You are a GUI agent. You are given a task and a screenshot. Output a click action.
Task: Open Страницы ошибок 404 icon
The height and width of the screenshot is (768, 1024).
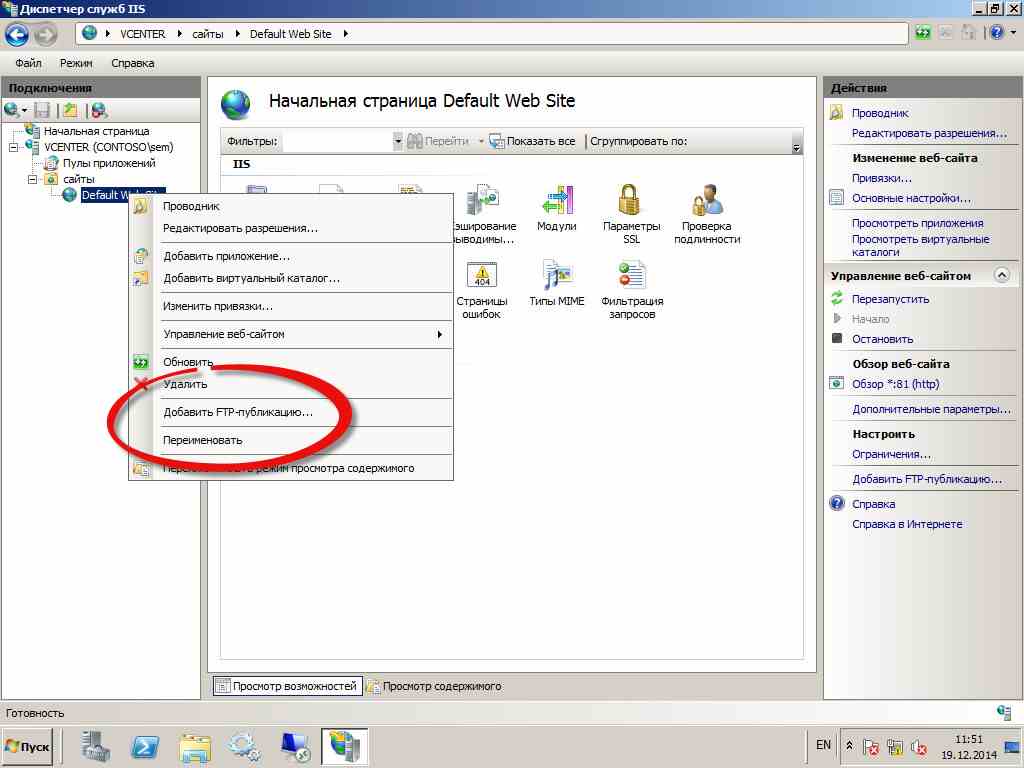tap(482, 274)
